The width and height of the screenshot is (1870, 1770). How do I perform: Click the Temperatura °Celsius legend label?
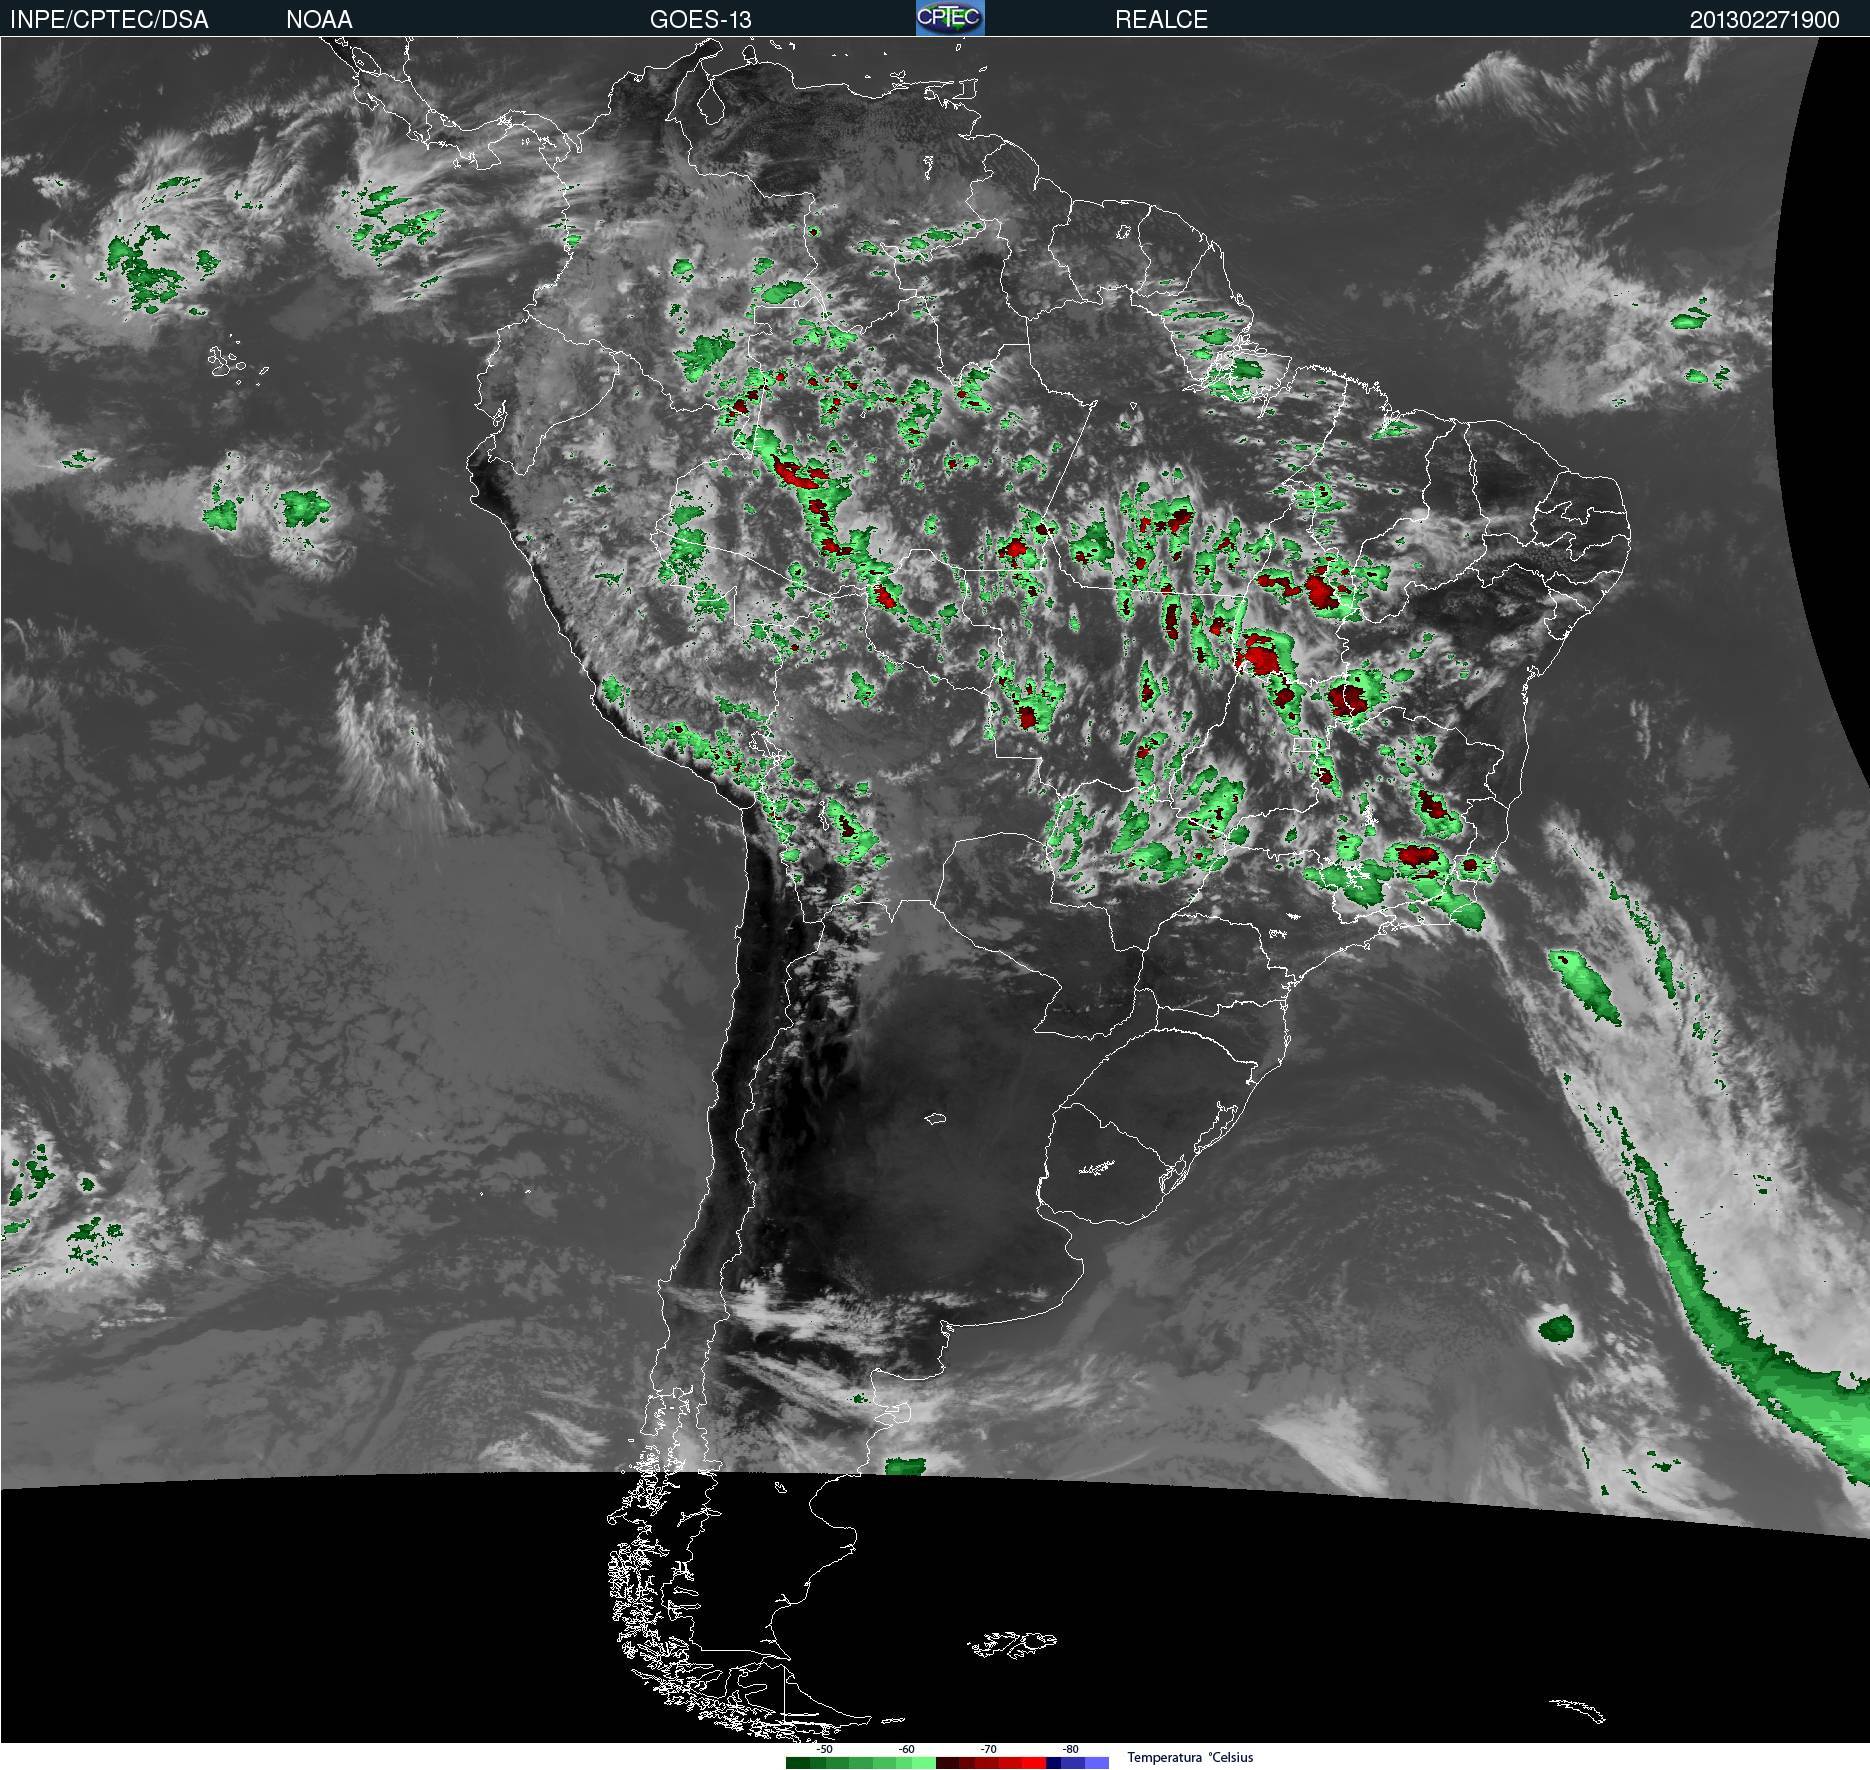(x=1190, y=1757)
